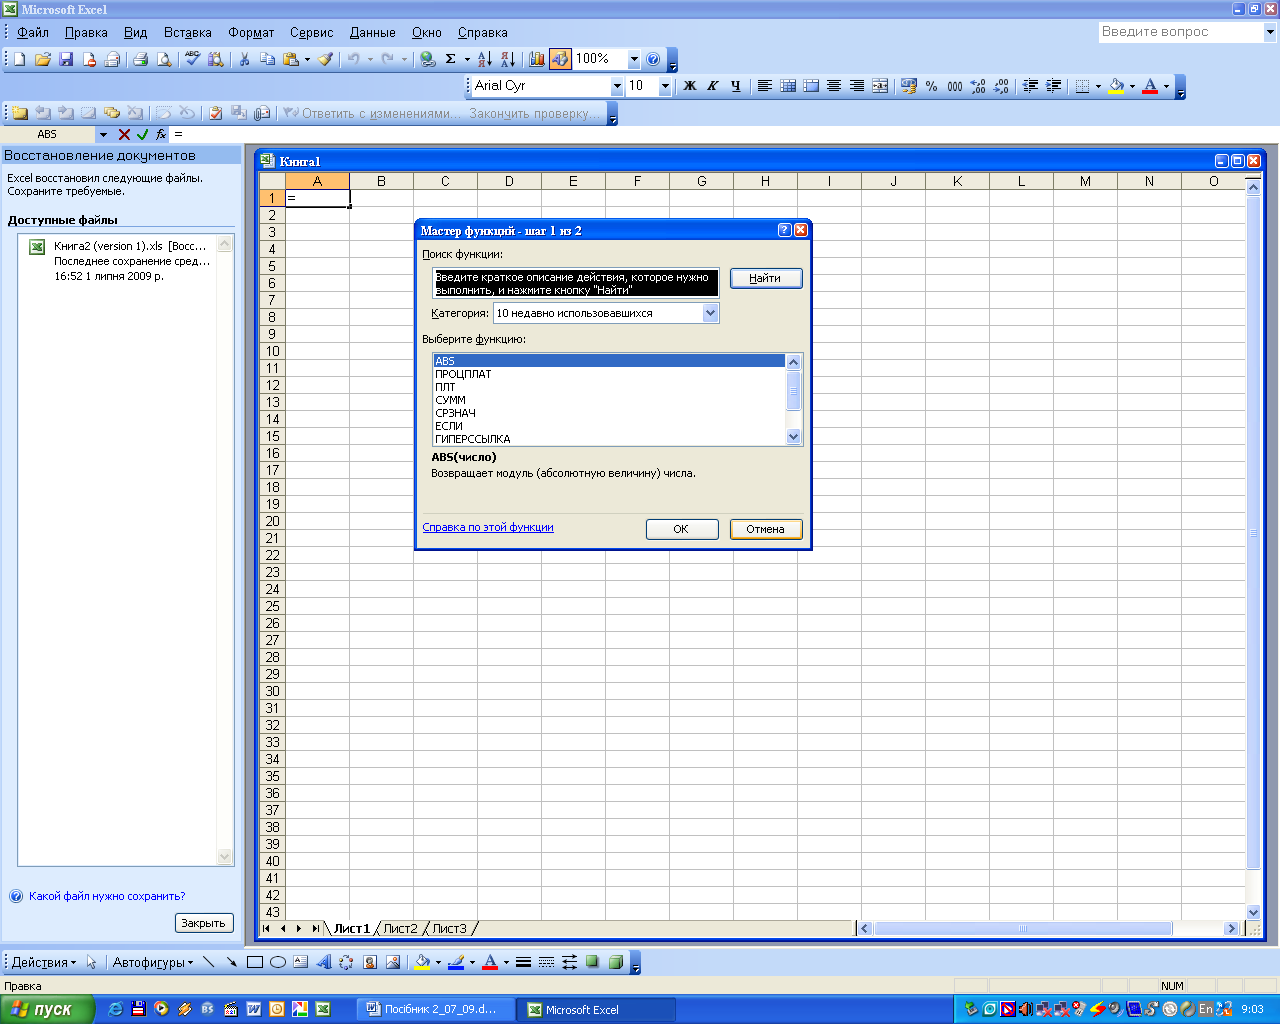
Task: Apply Currency format icon
Action: click(x=908, y=86)
